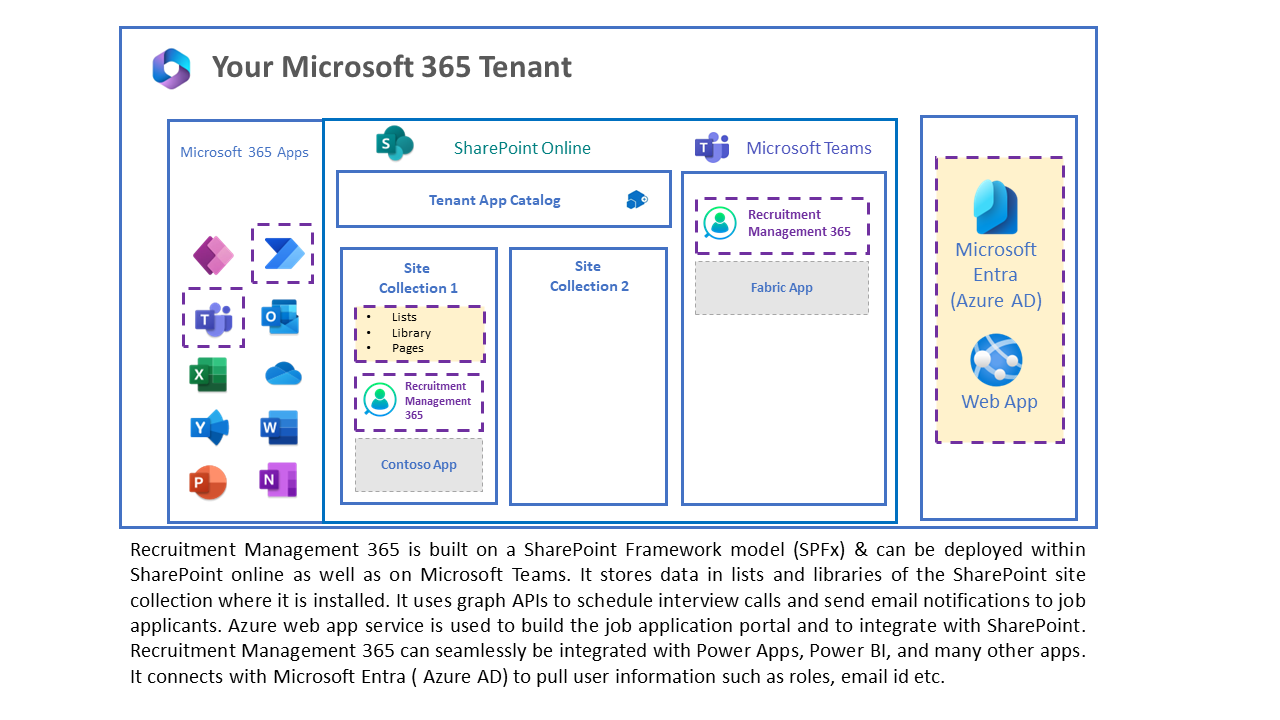This screenshot has width=1280, height=720.
Task: Click the Microsoft Teams header logo icon
Action: click(712, 146)
